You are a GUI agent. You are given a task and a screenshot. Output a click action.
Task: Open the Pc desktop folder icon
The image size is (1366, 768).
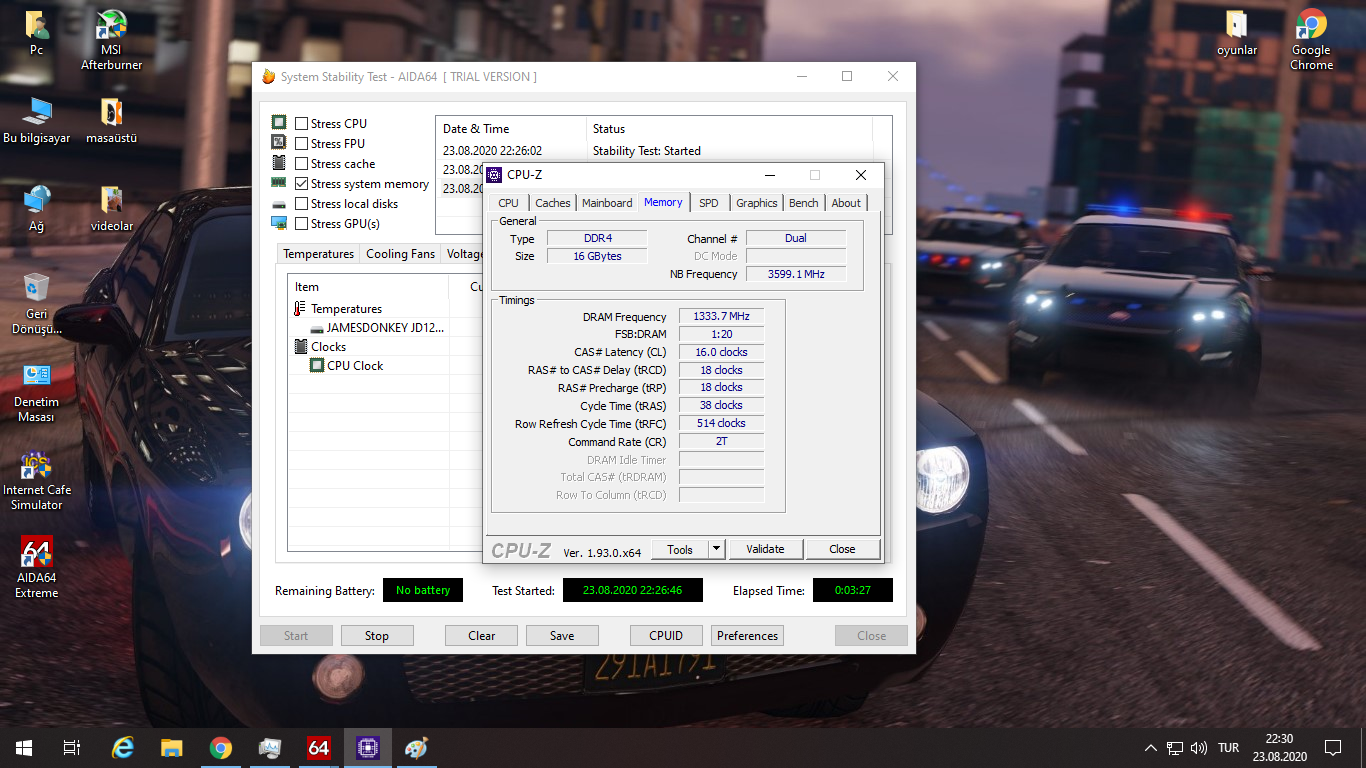coord(36,32)
